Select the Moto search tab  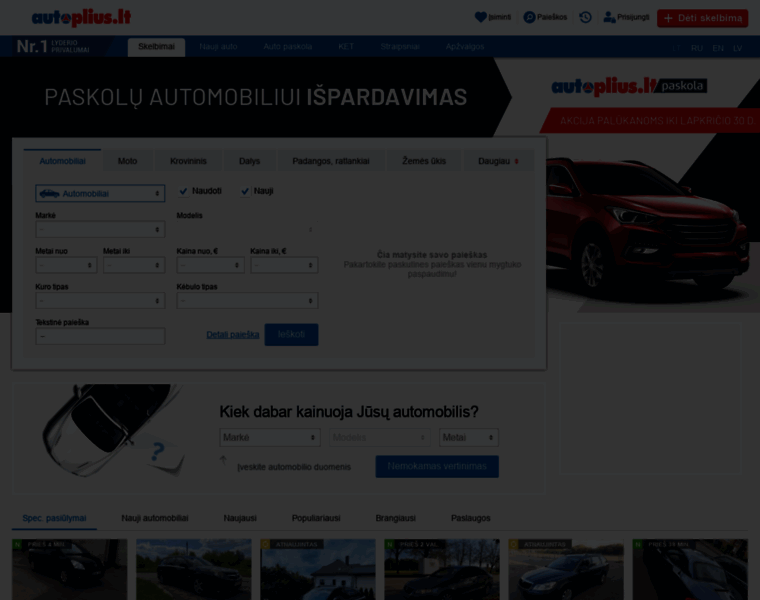coord(127,161)
